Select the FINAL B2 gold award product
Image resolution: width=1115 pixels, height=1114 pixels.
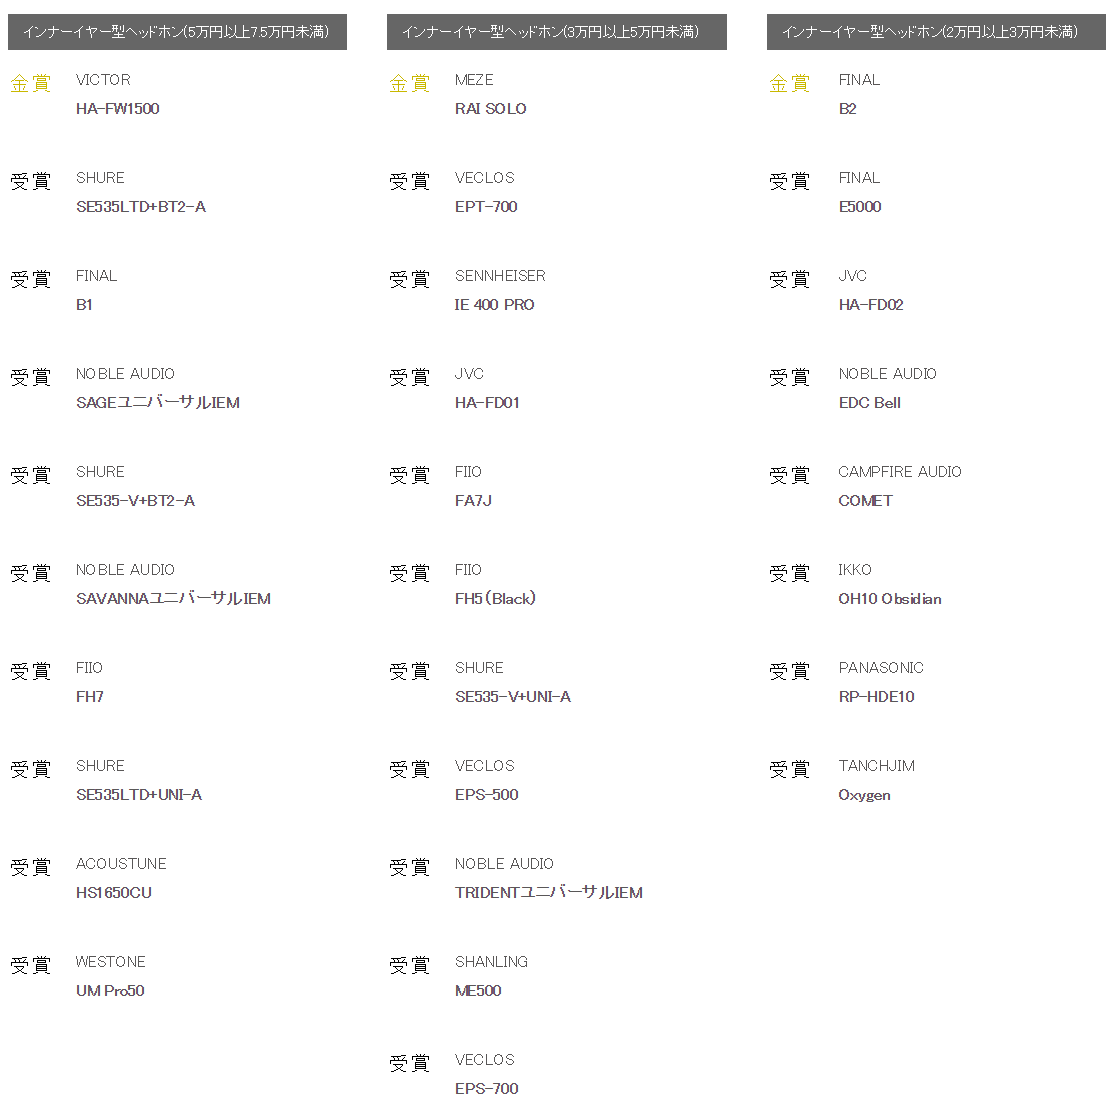(848, 109)
